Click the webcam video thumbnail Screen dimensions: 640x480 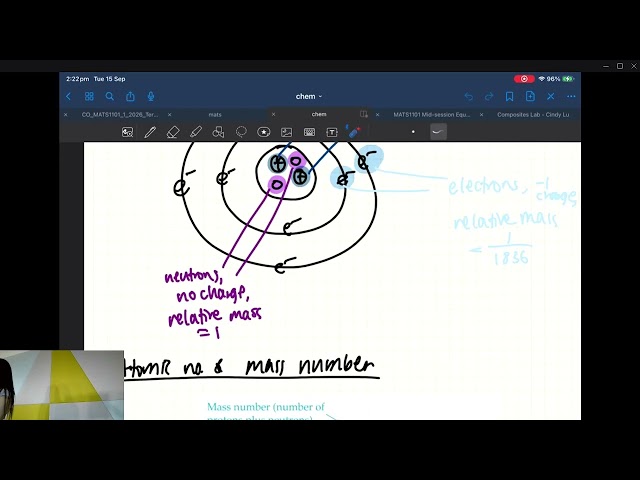coord(62,385)
